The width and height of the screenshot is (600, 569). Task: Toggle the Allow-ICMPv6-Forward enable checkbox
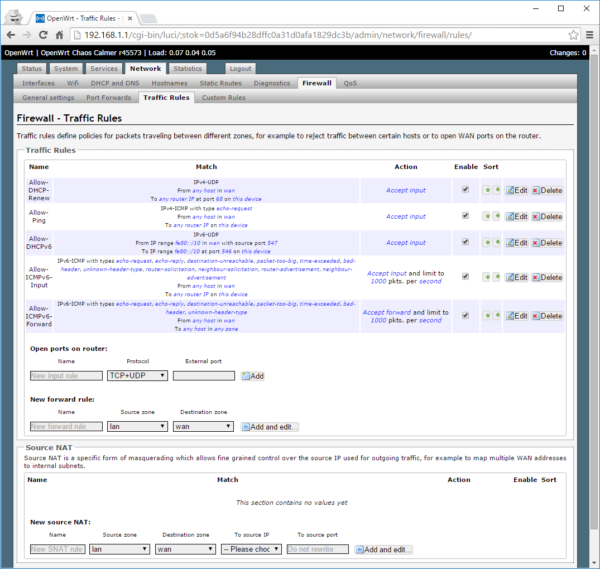(465, 315)
